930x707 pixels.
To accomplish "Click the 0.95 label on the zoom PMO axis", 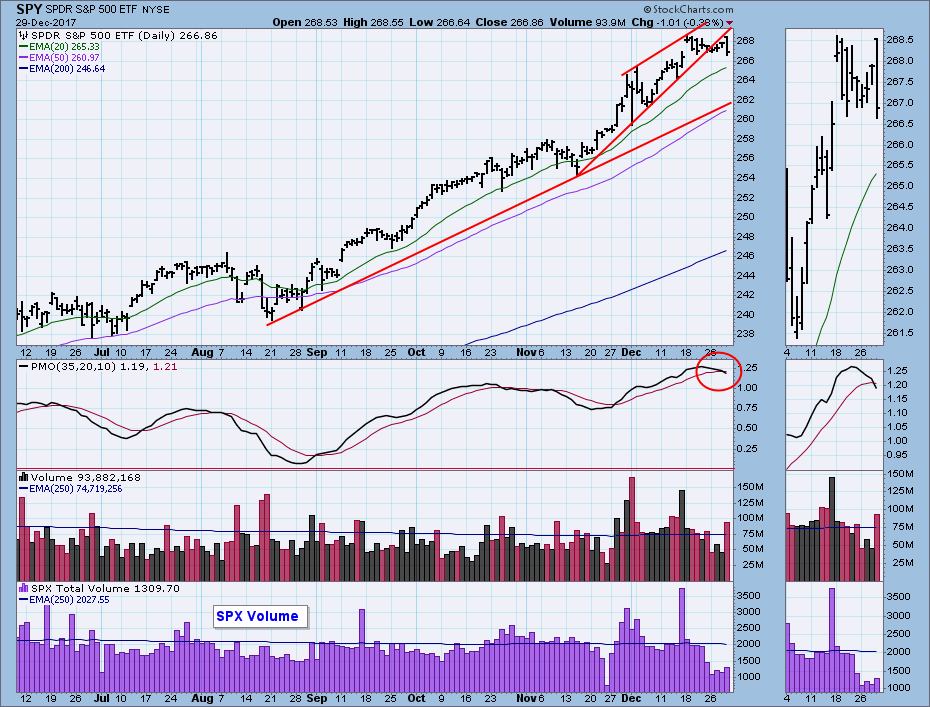I will (897, 455).
